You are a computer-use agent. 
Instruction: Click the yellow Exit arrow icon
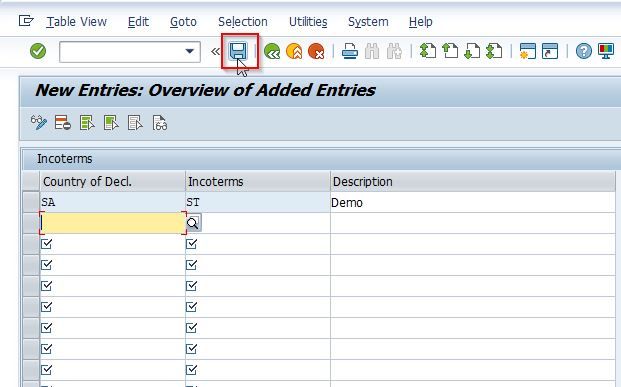[294, 51]
